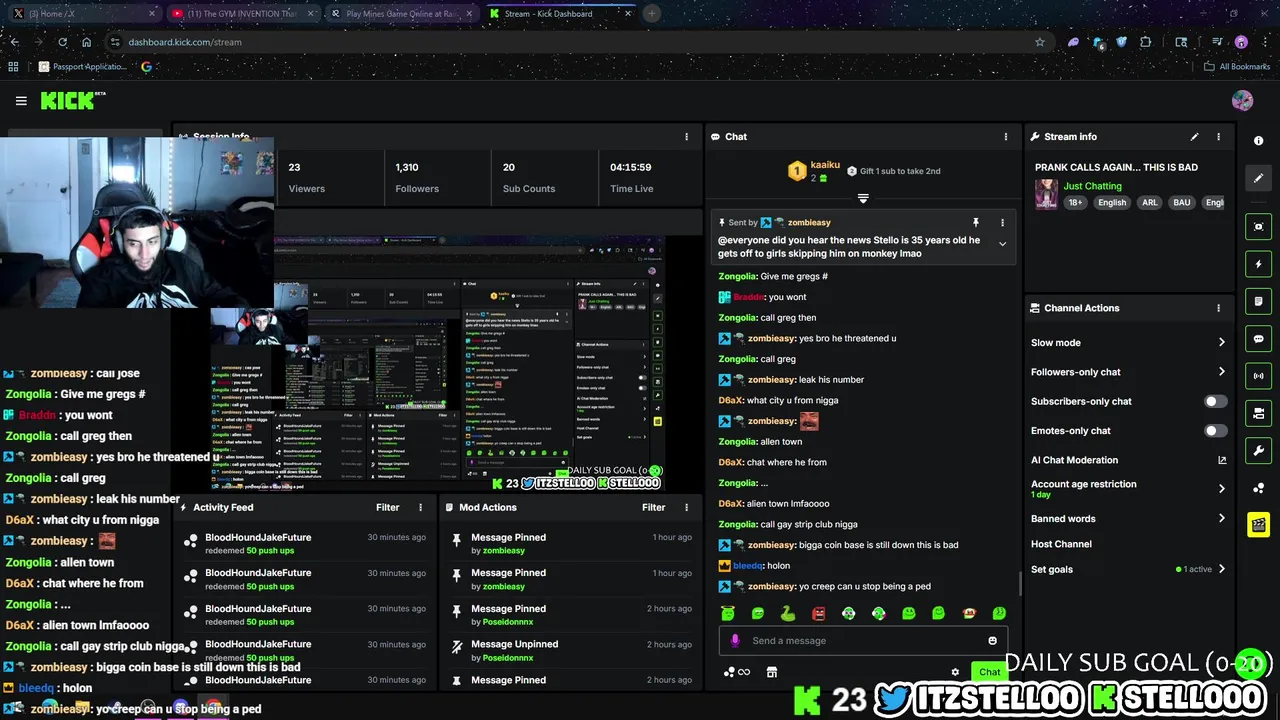The width and height of the screenshot is (1280, 720).
Task: Click the Just Chatting category thumbnail
Action: [1046, 194]
